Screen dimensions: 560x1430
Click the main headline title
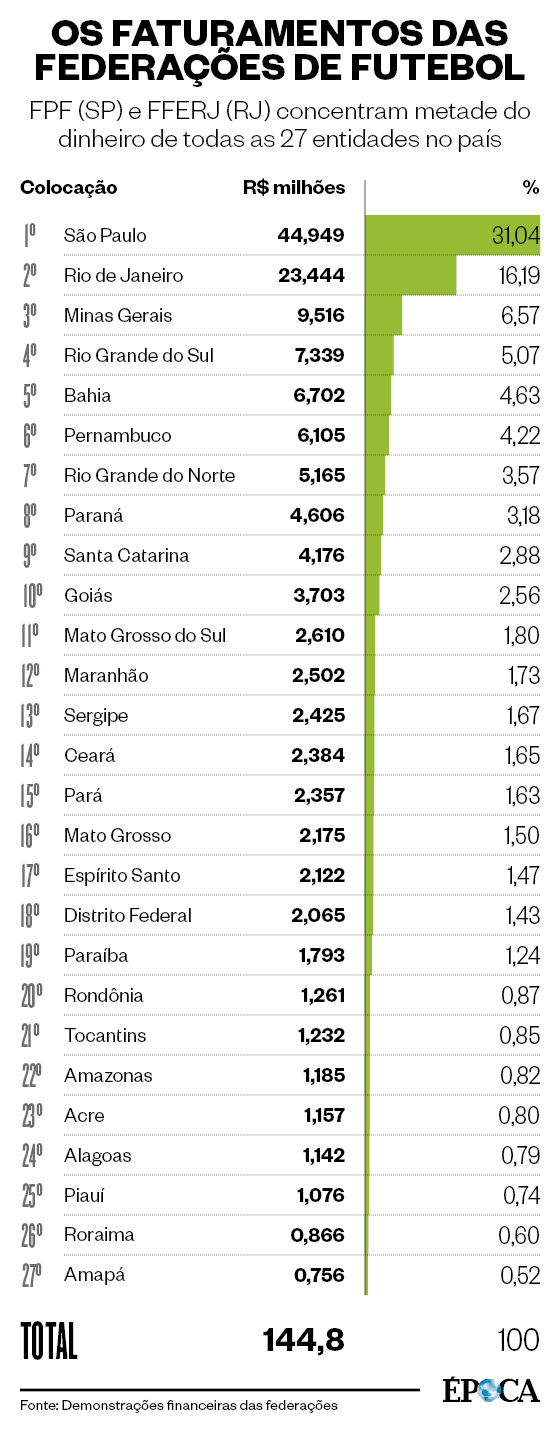[280, 51]
